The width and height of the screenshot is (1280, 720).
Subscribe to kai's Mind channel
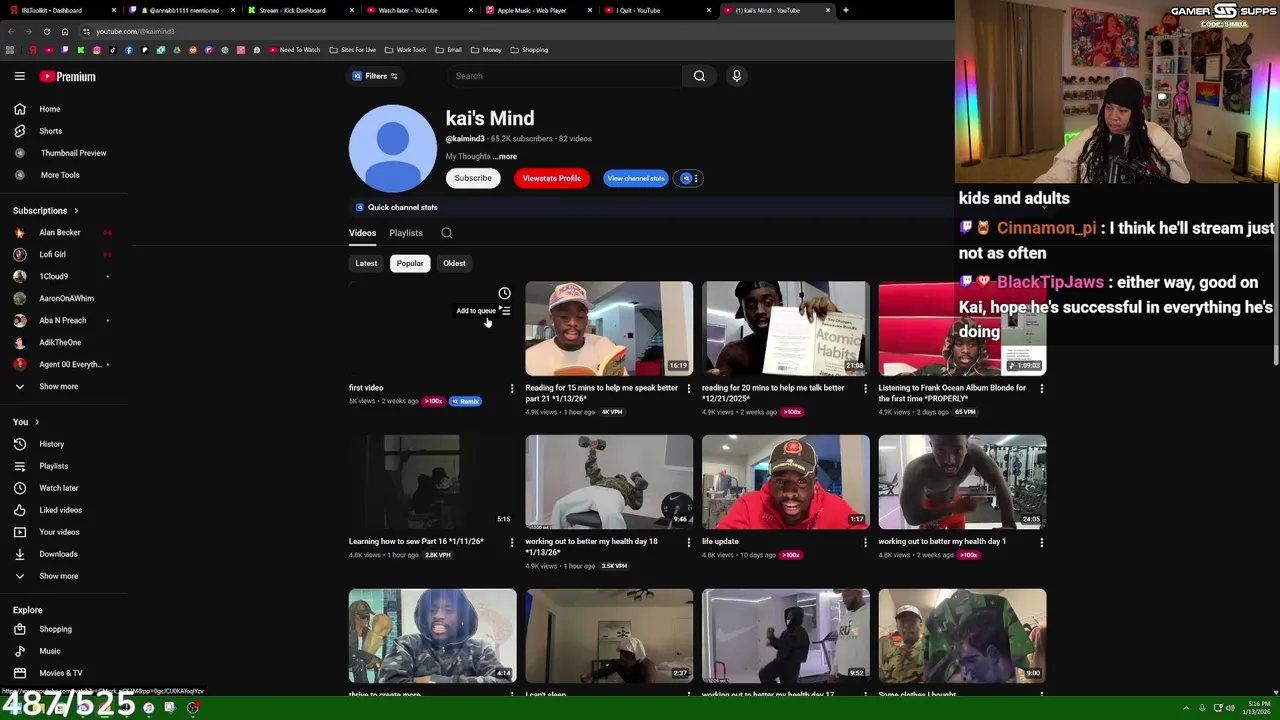click(x=473, y=178)
